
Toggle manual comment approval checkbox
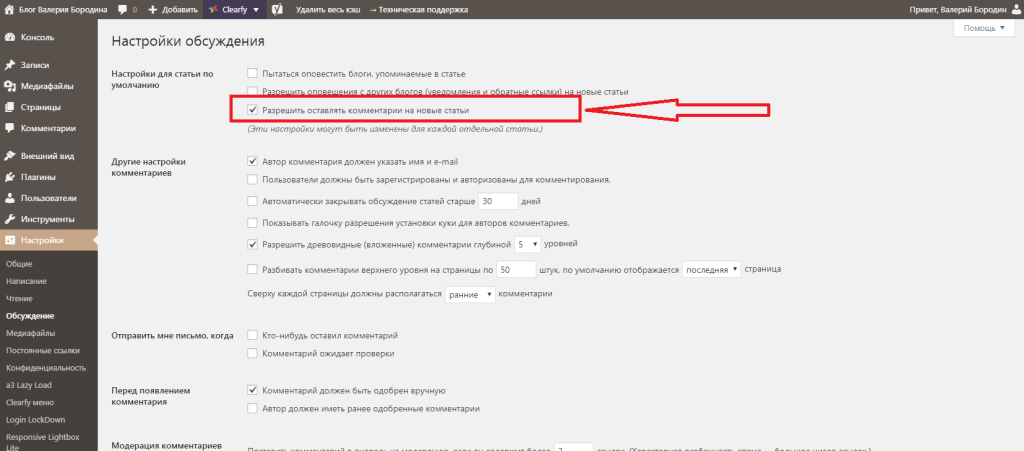[x=252, y=390]
